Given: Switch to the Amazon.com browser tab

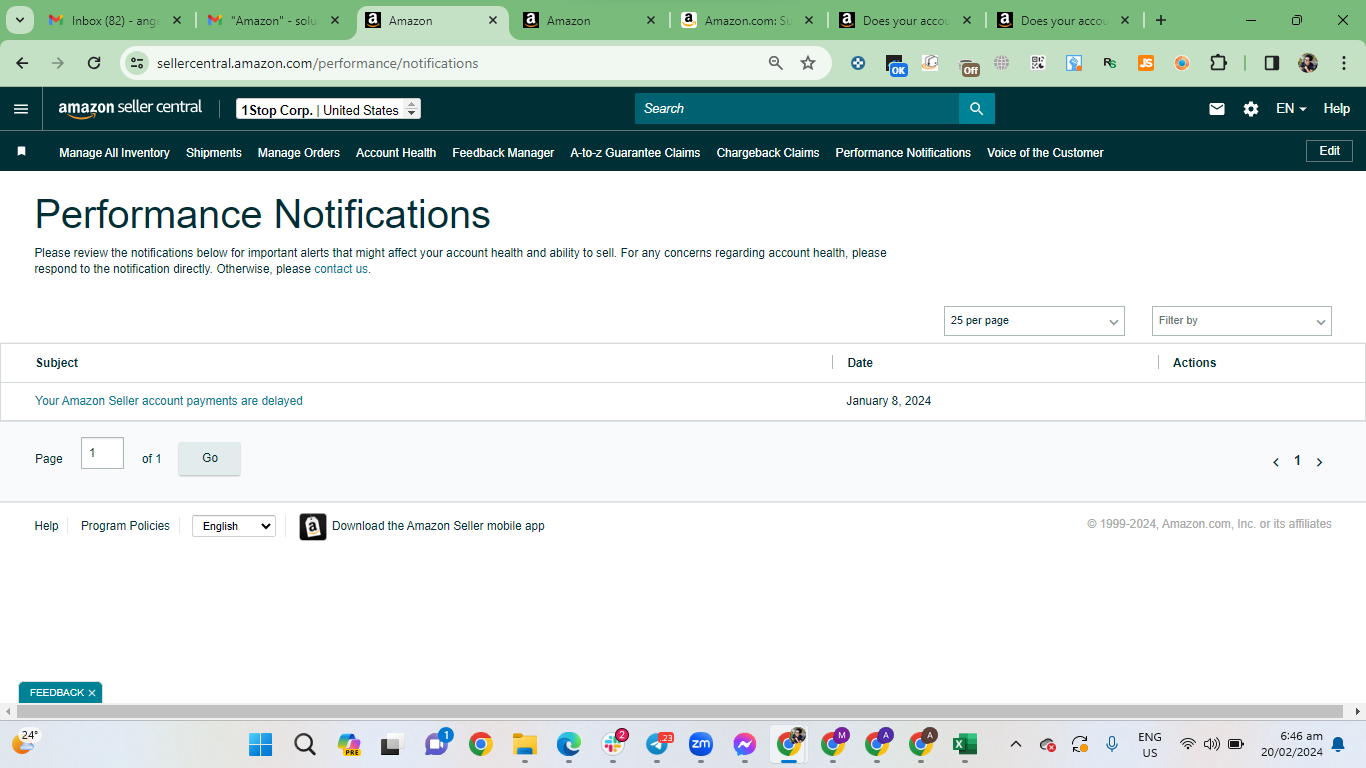Looking at the screenshot, I should [x=748, y=20].
